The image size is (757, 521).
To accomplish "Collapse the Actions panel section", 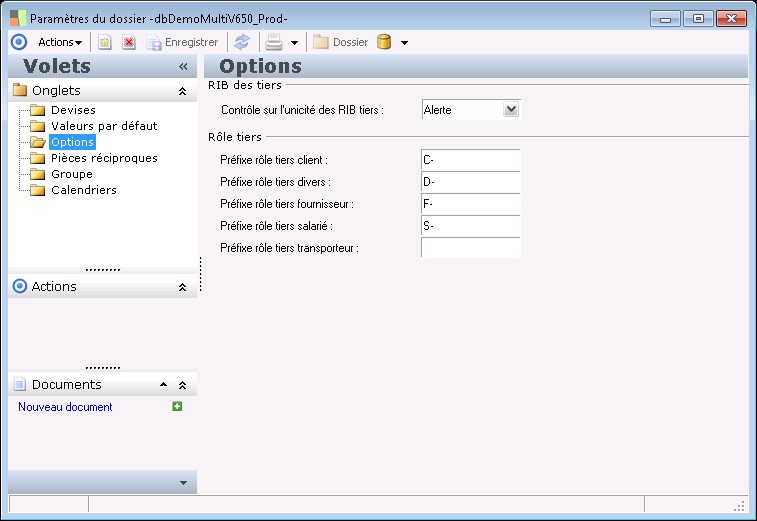I will pos(182,287).
